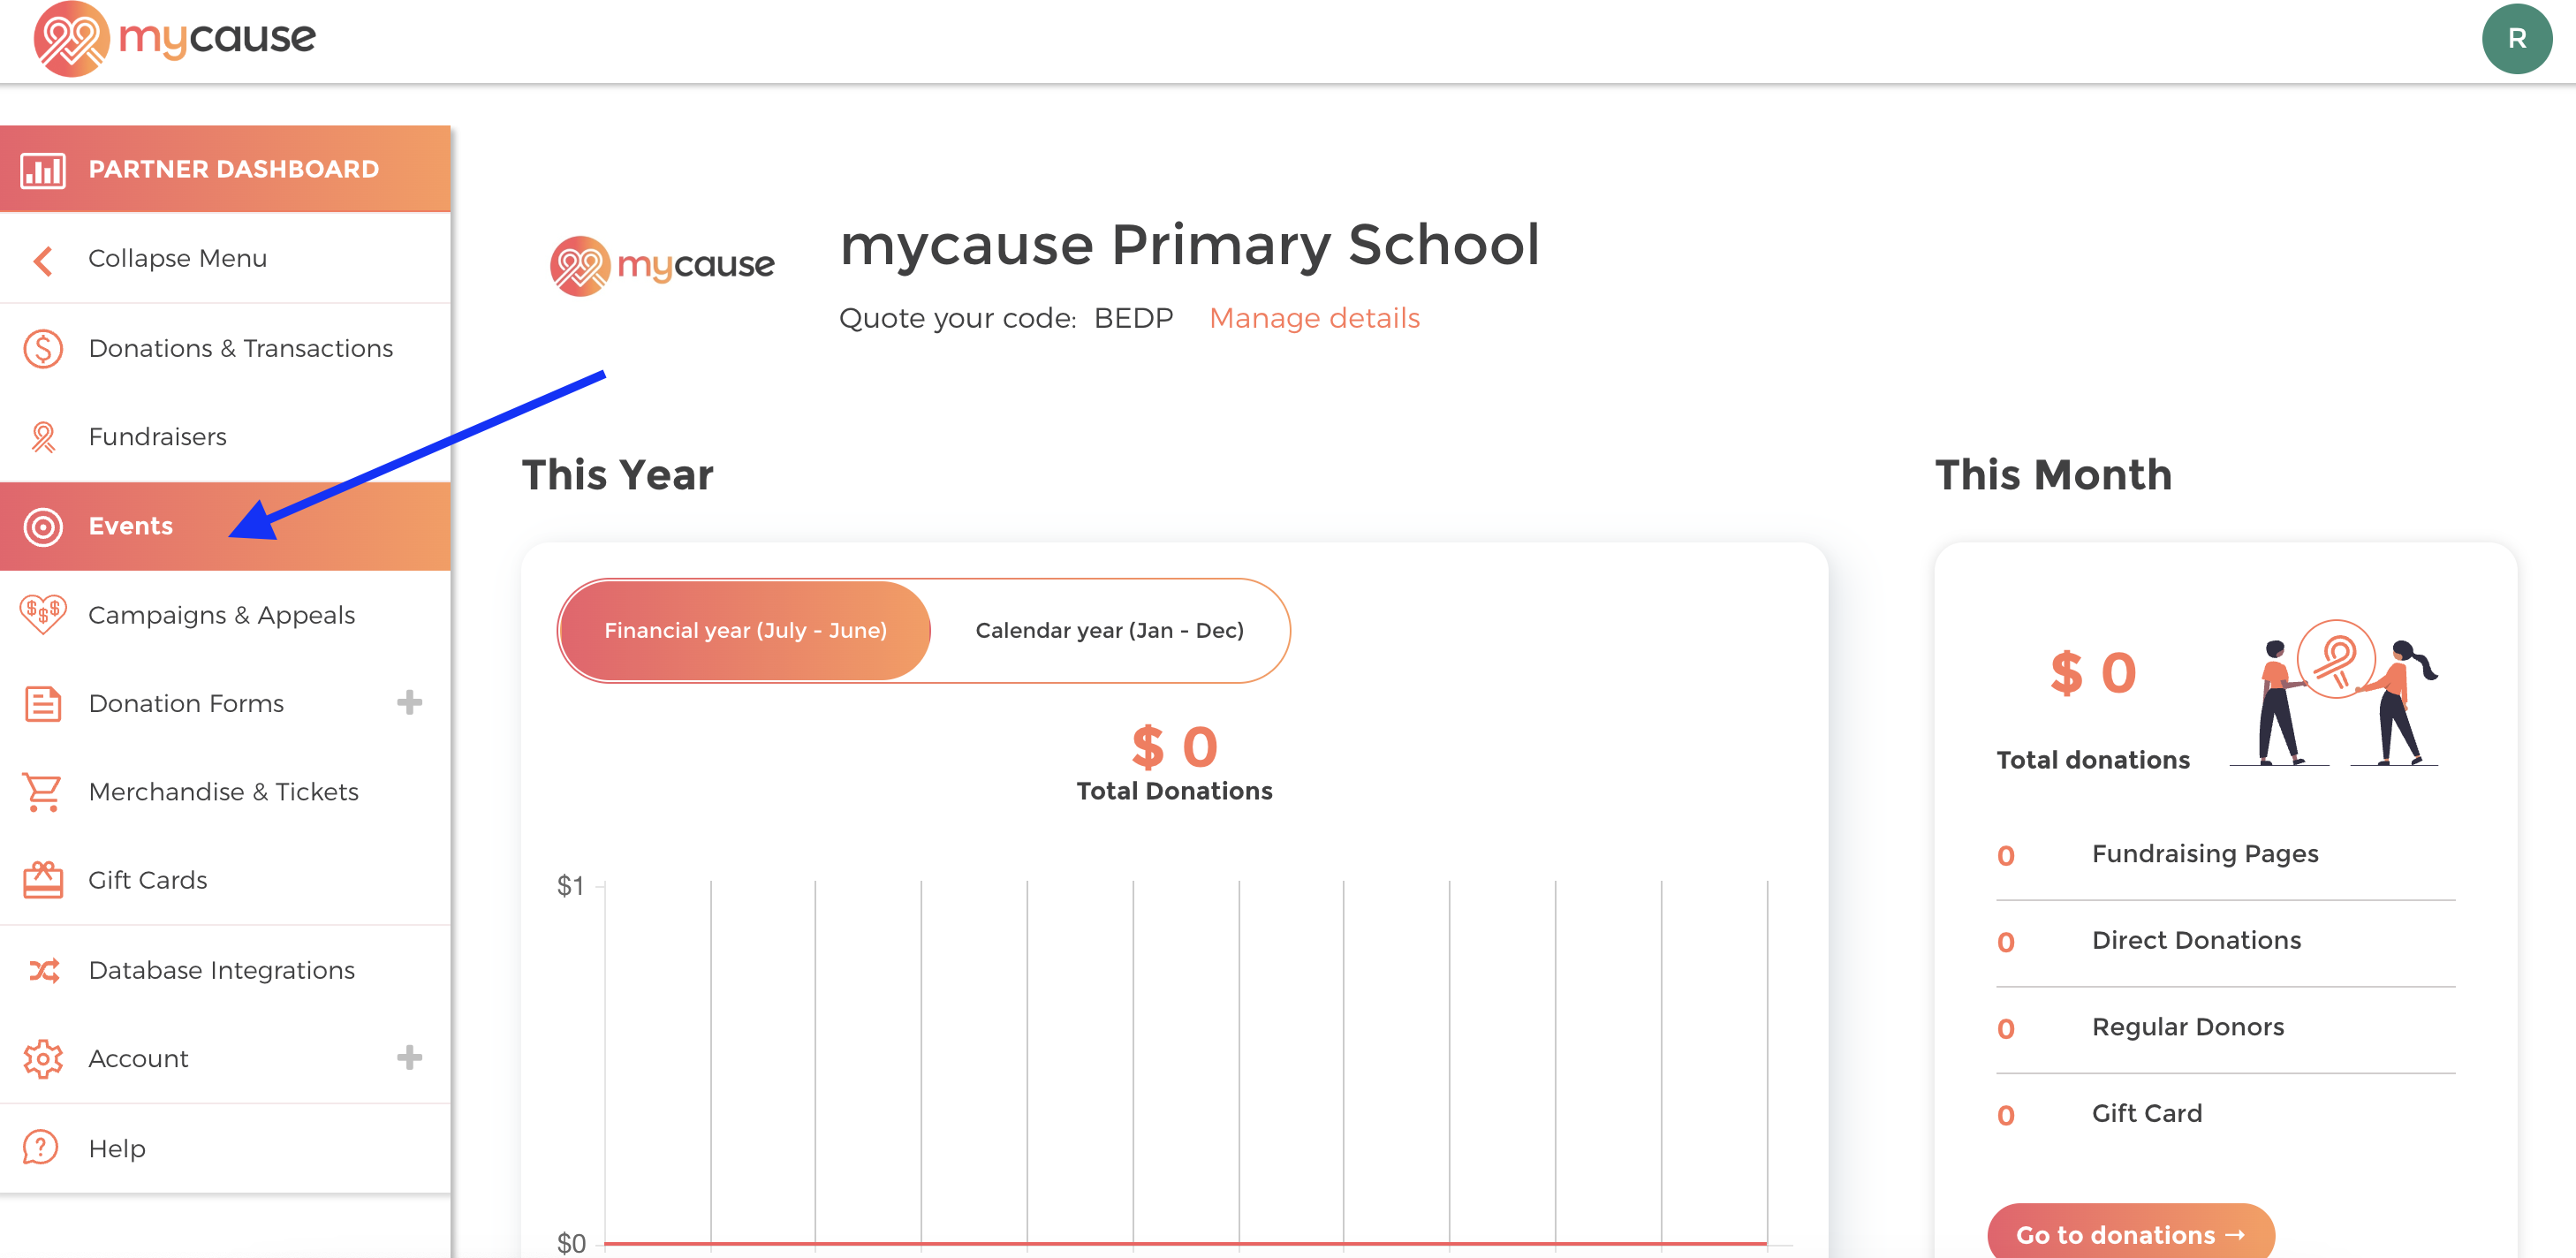2576x1258 pixels.
Task: Click the Events target icon
Action: click(x=43, y=526)
